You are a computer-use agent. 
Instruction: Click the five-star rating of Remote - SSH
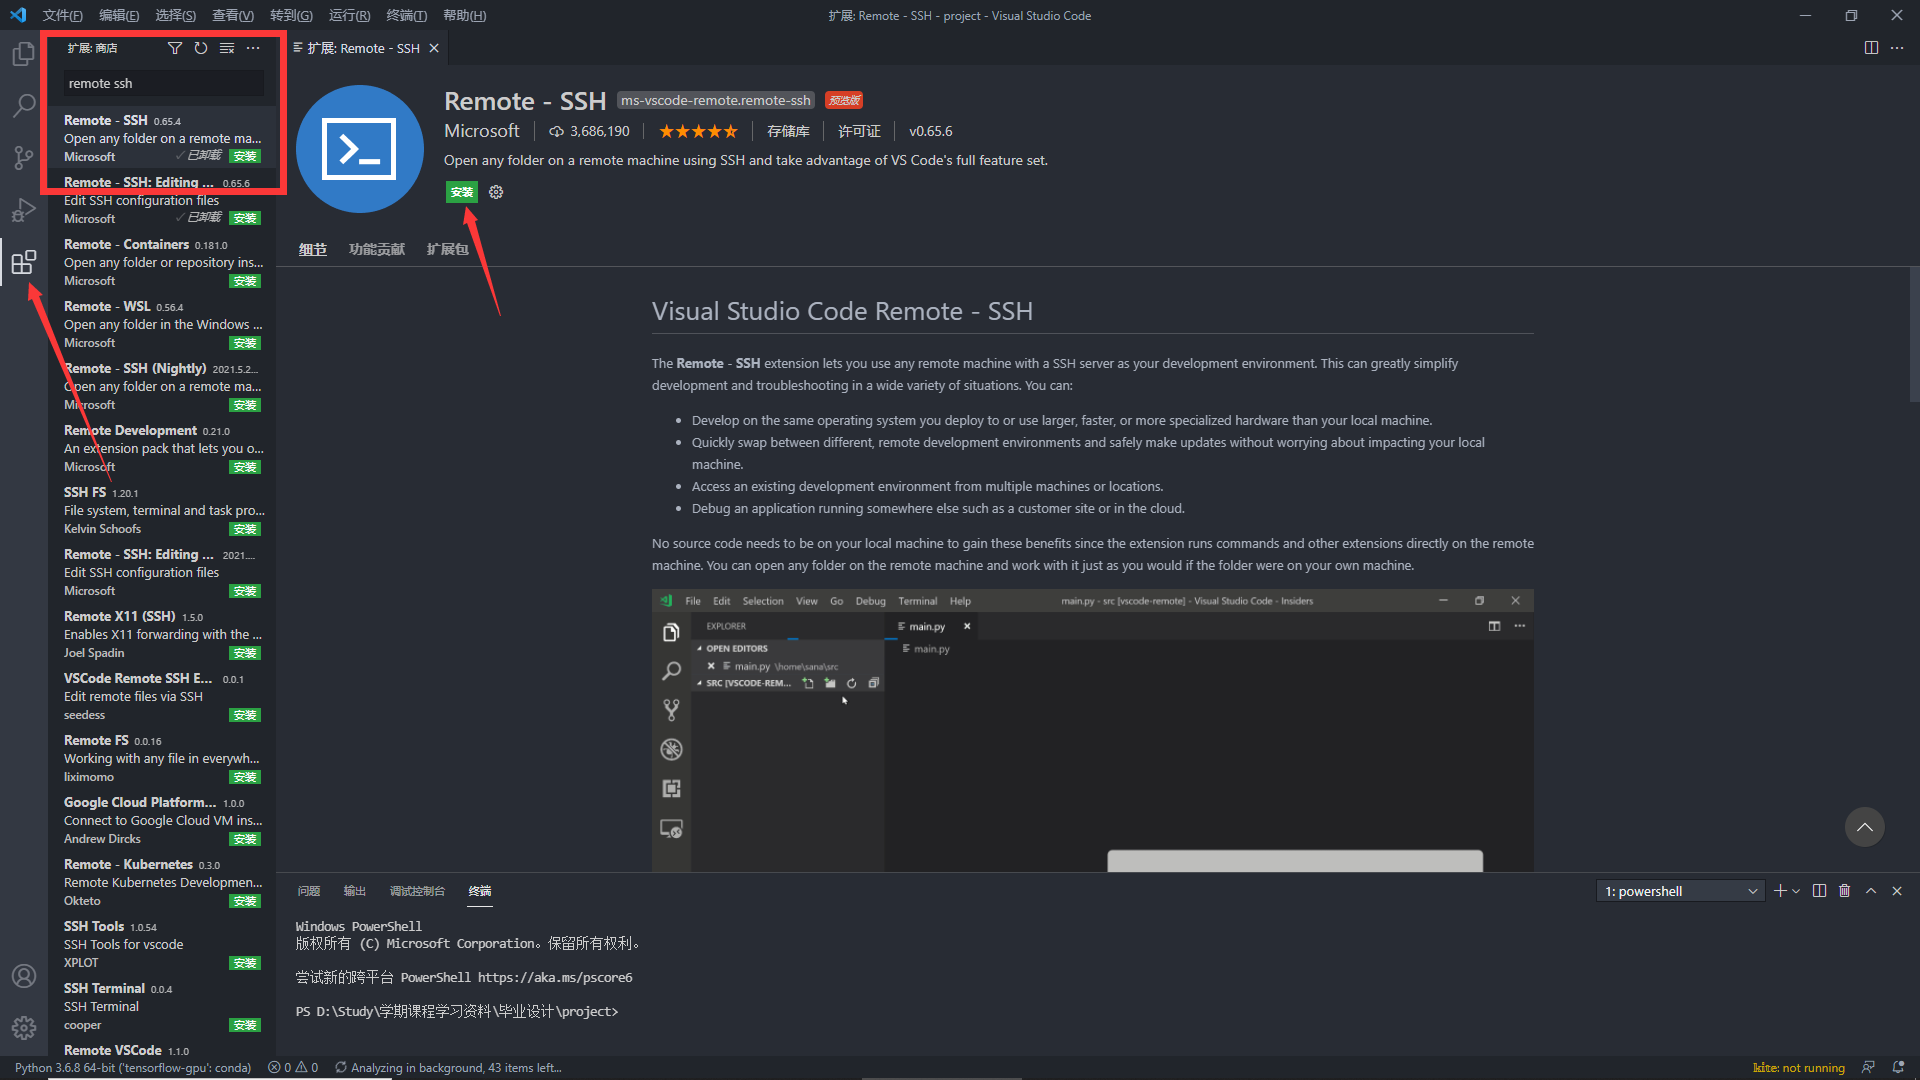[698, 131]
